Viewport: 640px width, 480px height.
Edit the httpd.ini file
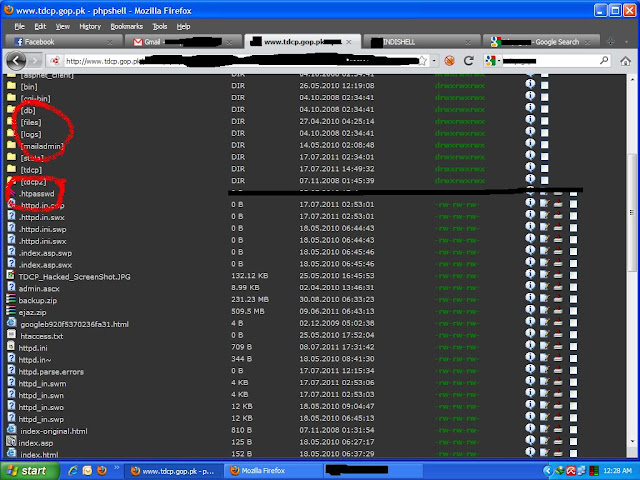tap(544, 346)
